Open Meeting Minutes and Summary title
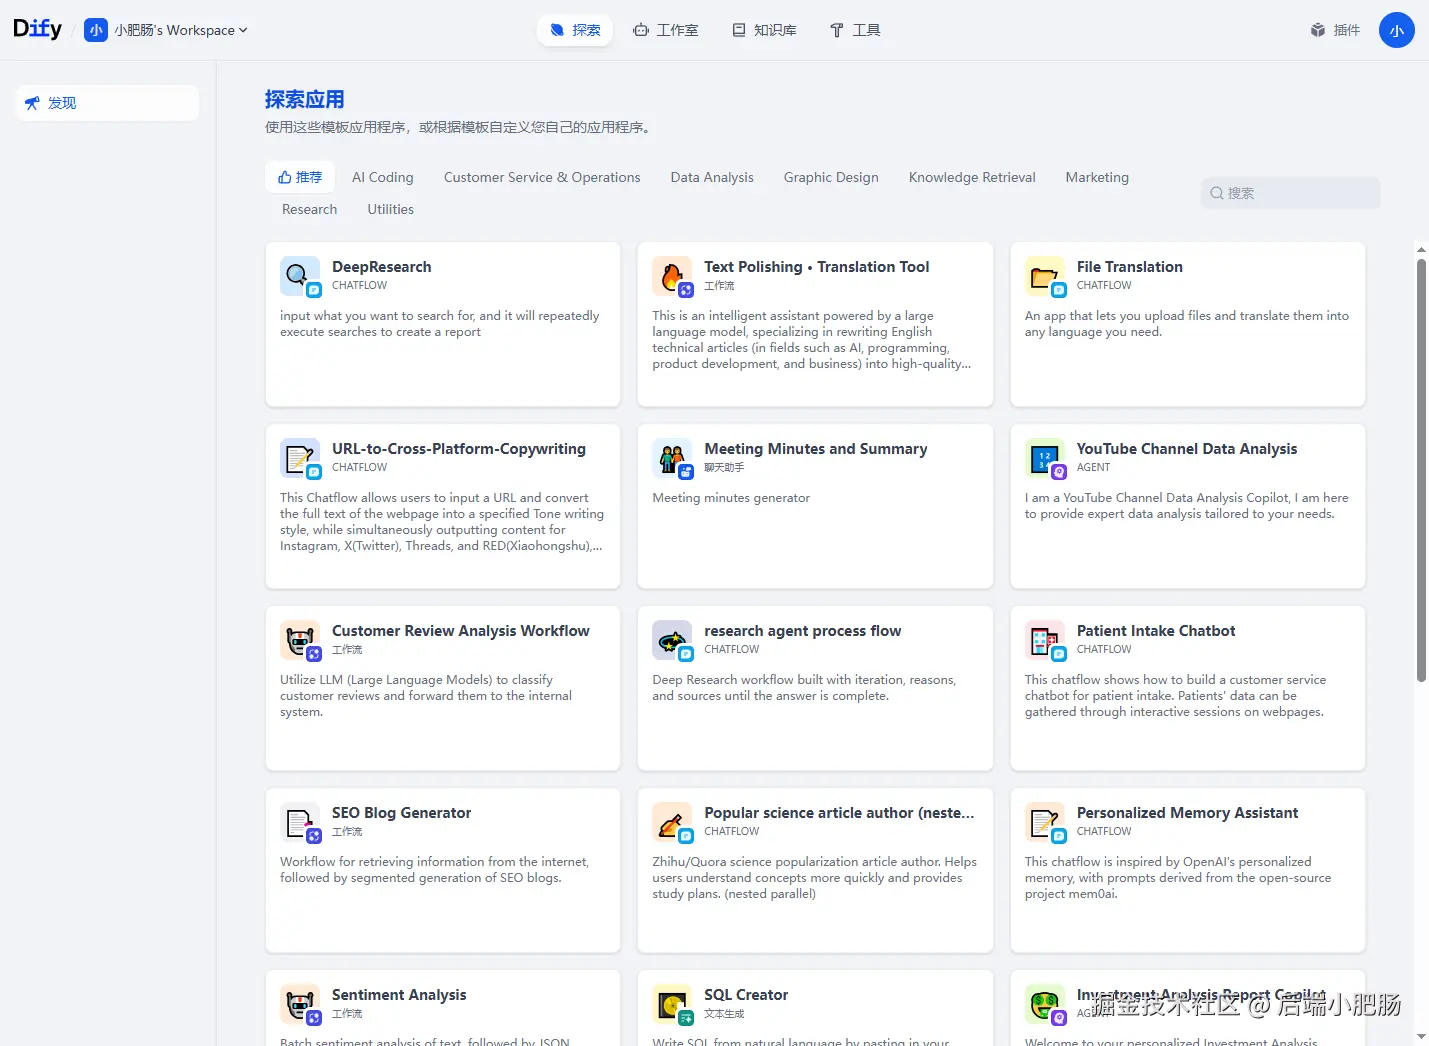The height and width of the screenshot is (1046, 1429). click(816, 449)
